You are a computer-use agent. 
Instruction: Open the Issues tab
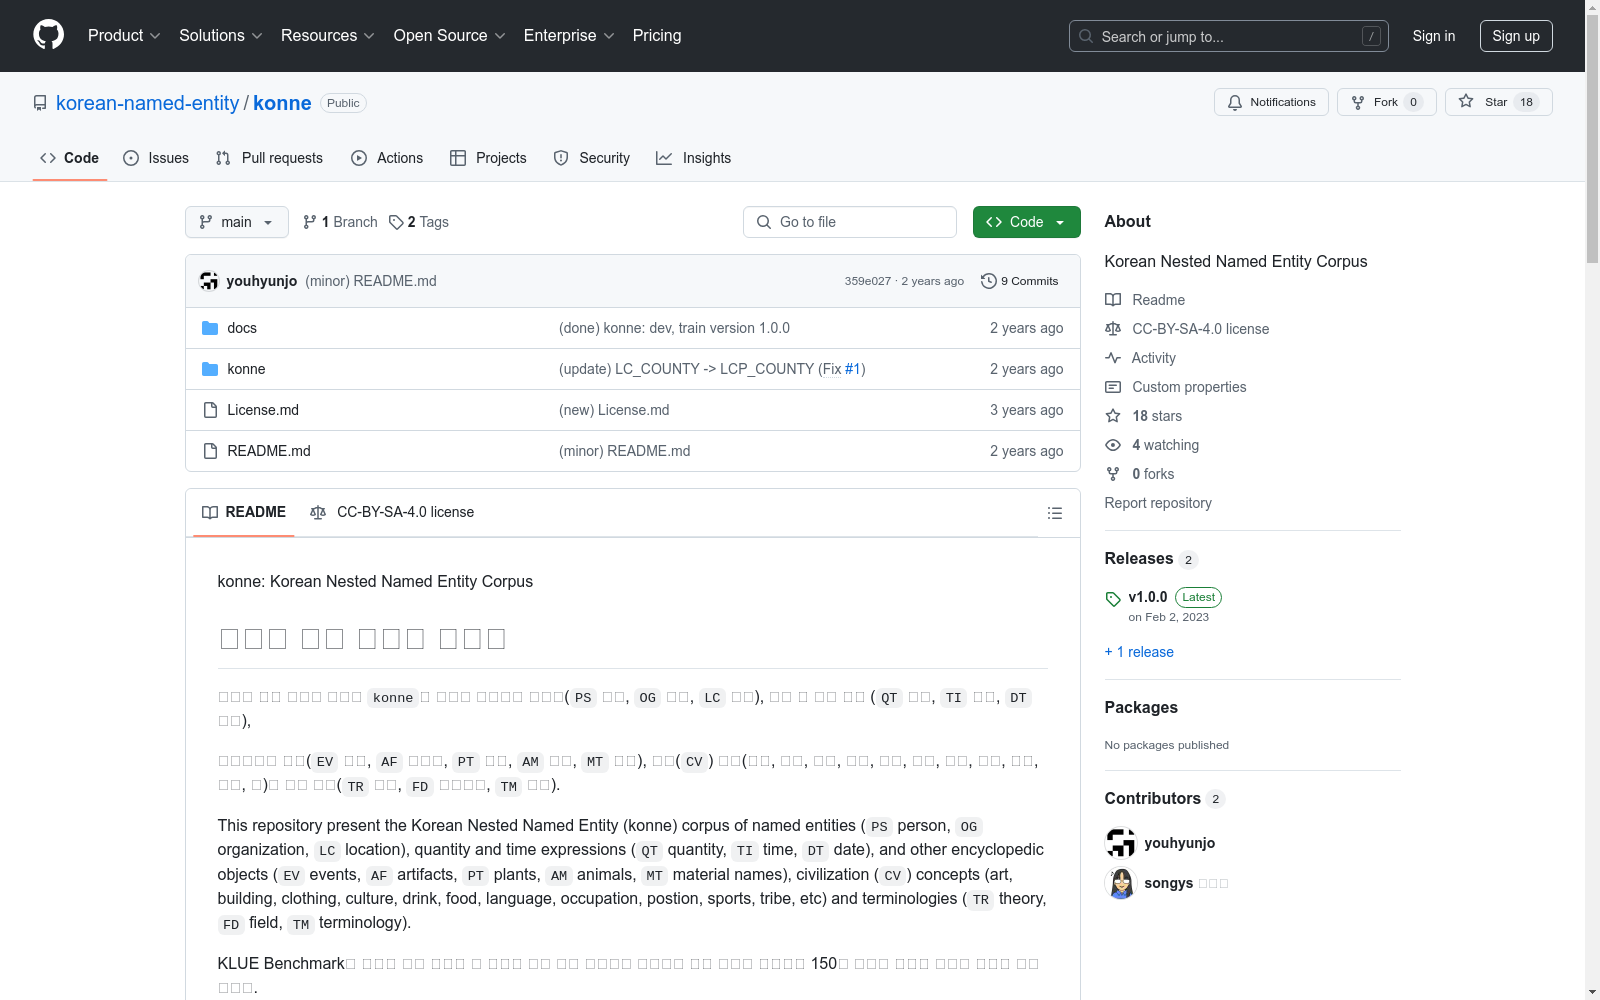pos(156,158)
